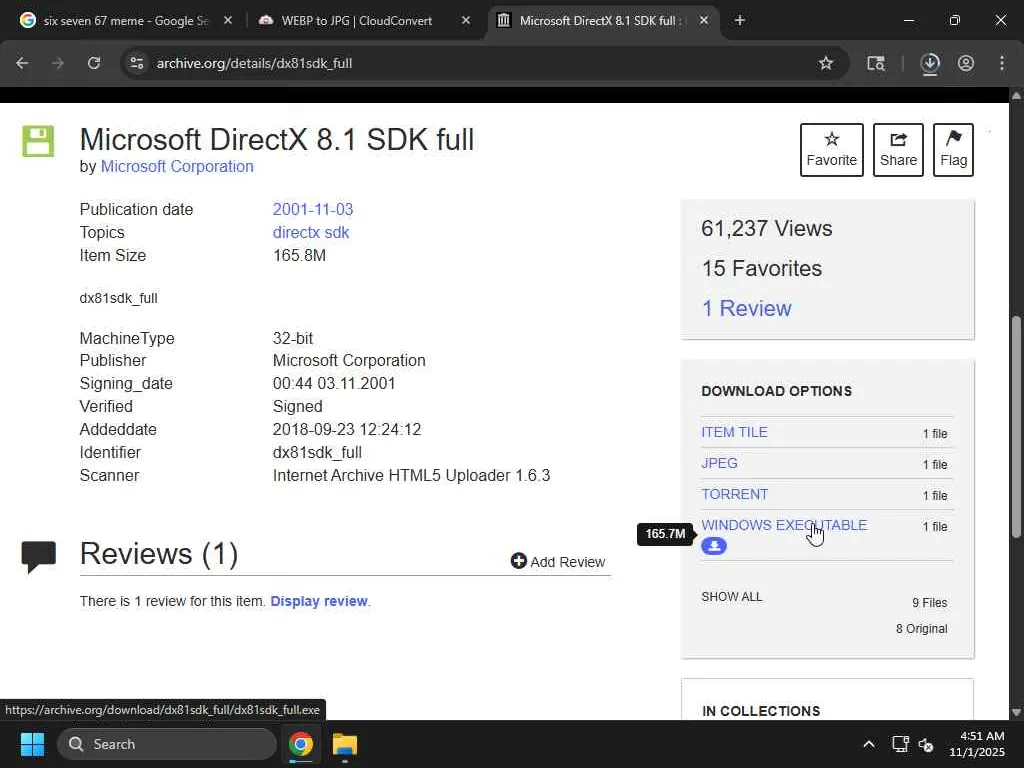Click Add Review
The width and height of the screenshot is (1024, 768).
coord(558,562)
